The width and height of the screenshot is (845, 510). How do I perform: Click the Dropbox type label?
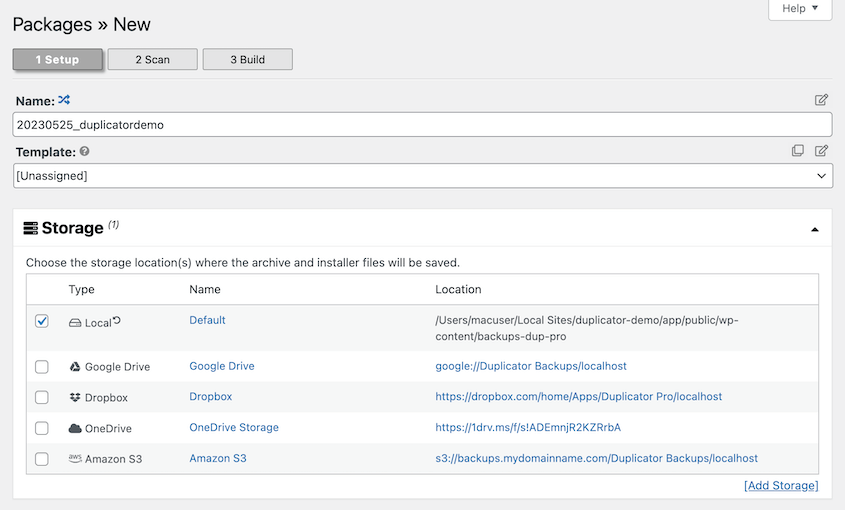pos(106,398)
